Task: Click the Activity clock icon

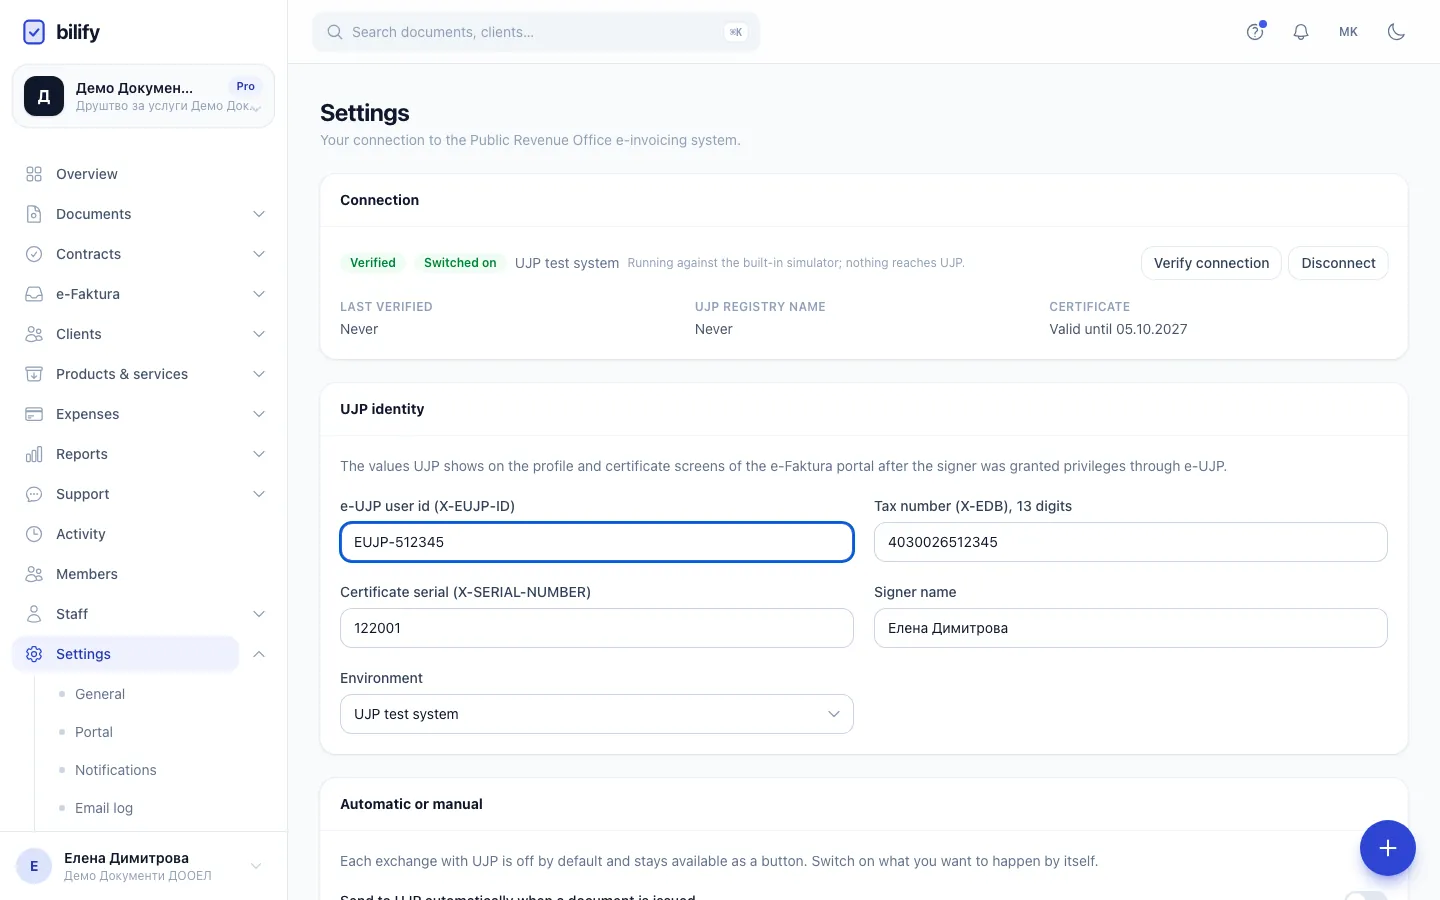Action: 34,534
